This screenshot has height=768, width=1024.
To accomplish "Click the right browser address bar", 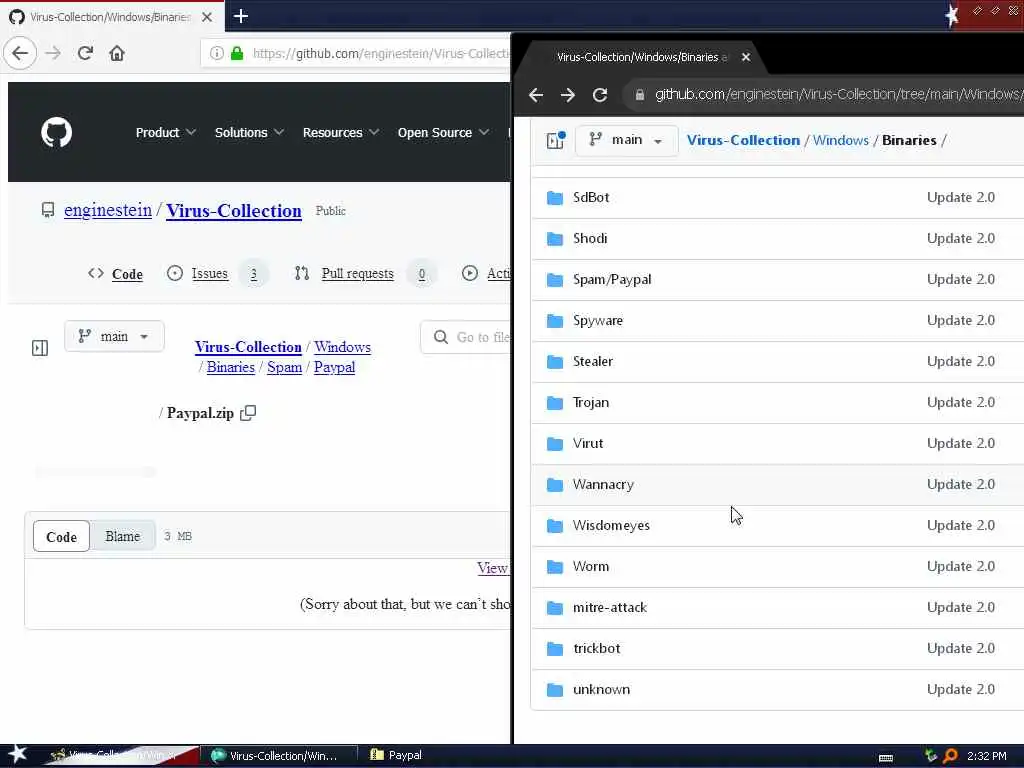I will (824, 95).
